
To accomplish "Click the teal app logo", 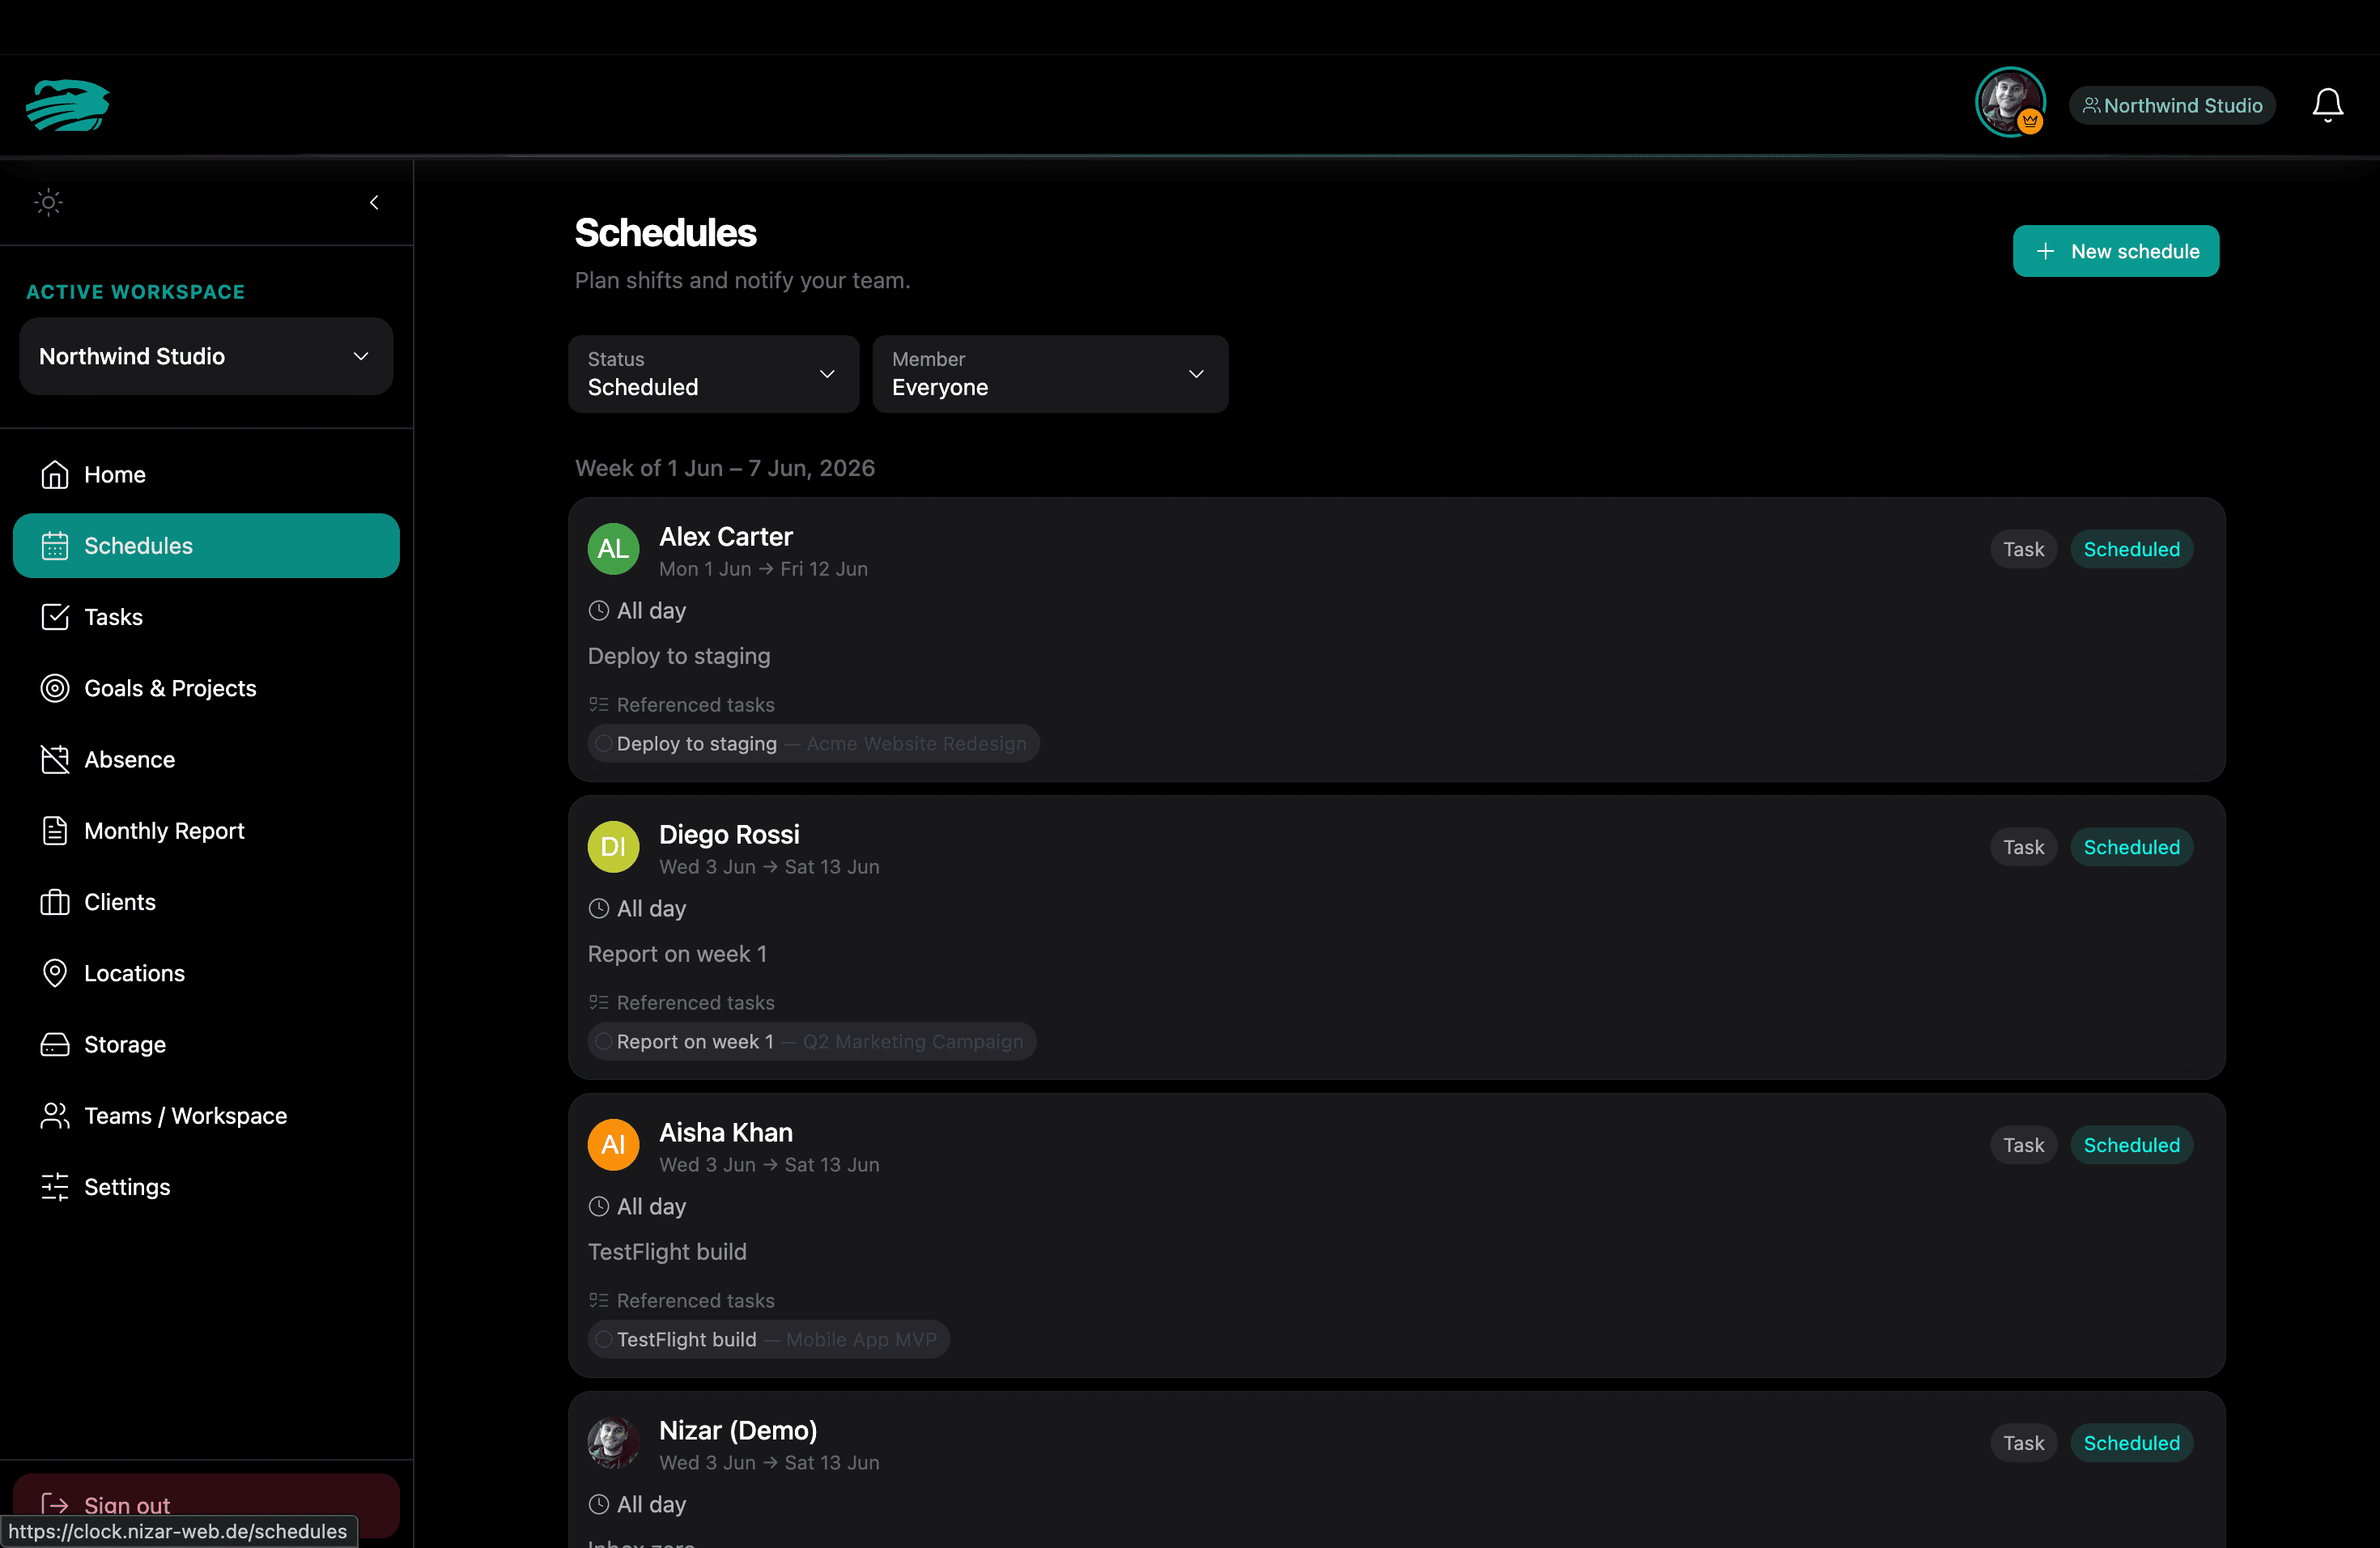I will pos(68,105).
